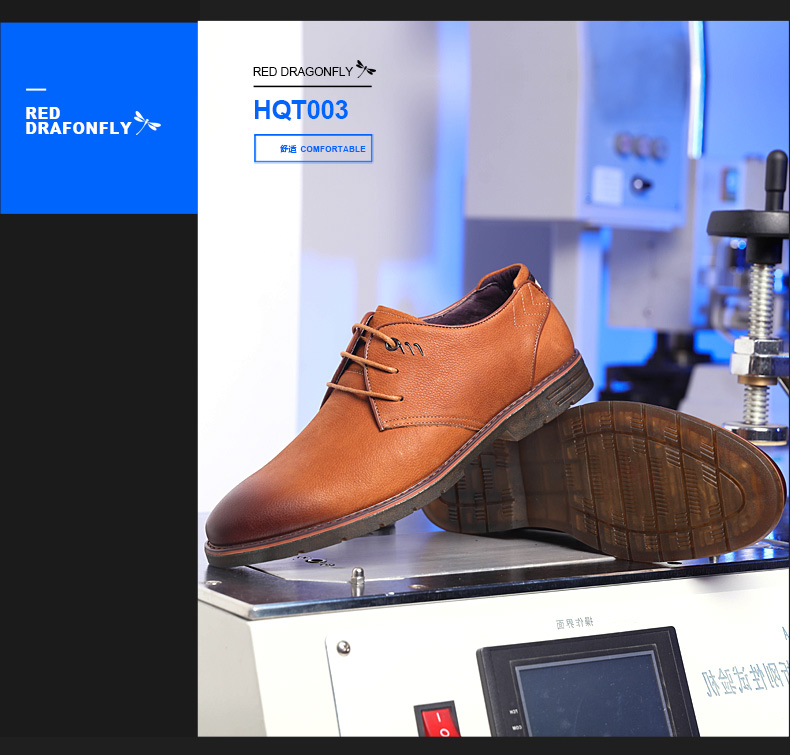
Task: Click the screw on the machine front panel
Action: pos(343,647)
